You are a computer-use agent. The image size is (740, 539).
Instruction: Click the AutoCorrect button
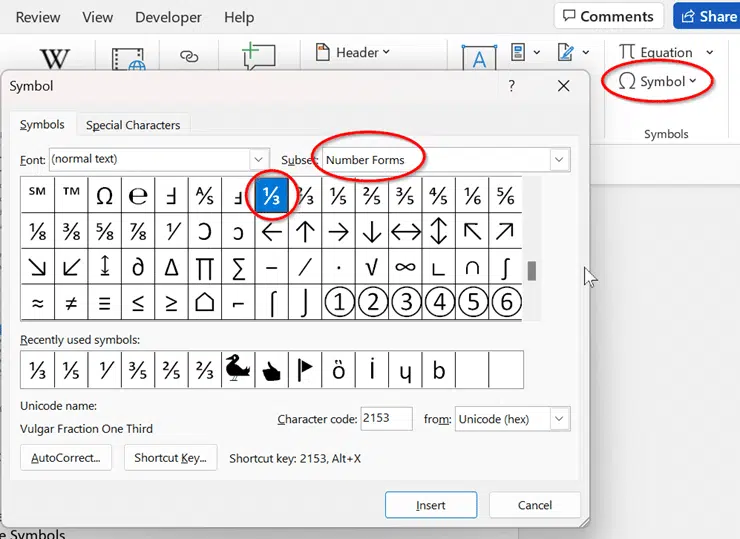pyautogui.click(x=66, y=457)
